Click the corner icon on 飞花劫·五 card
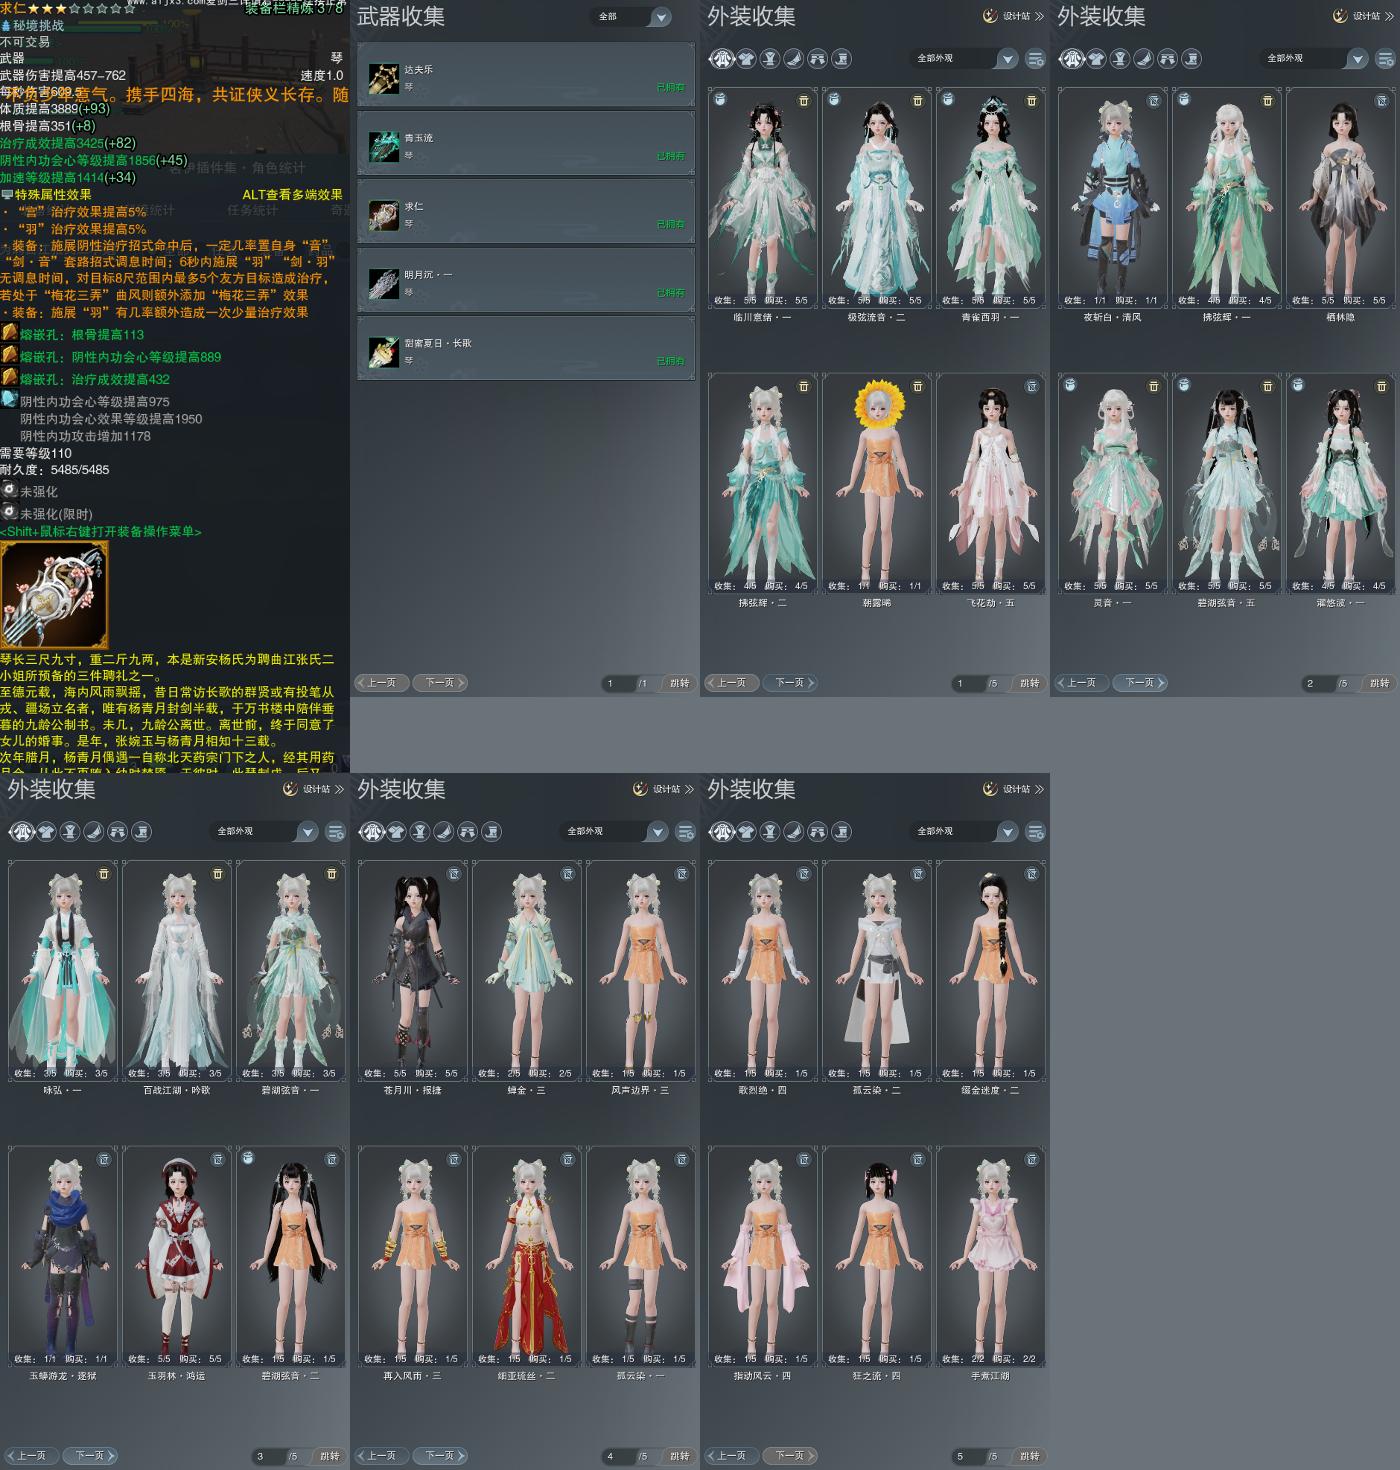 pyautogui.click(x=1032, y=386)
